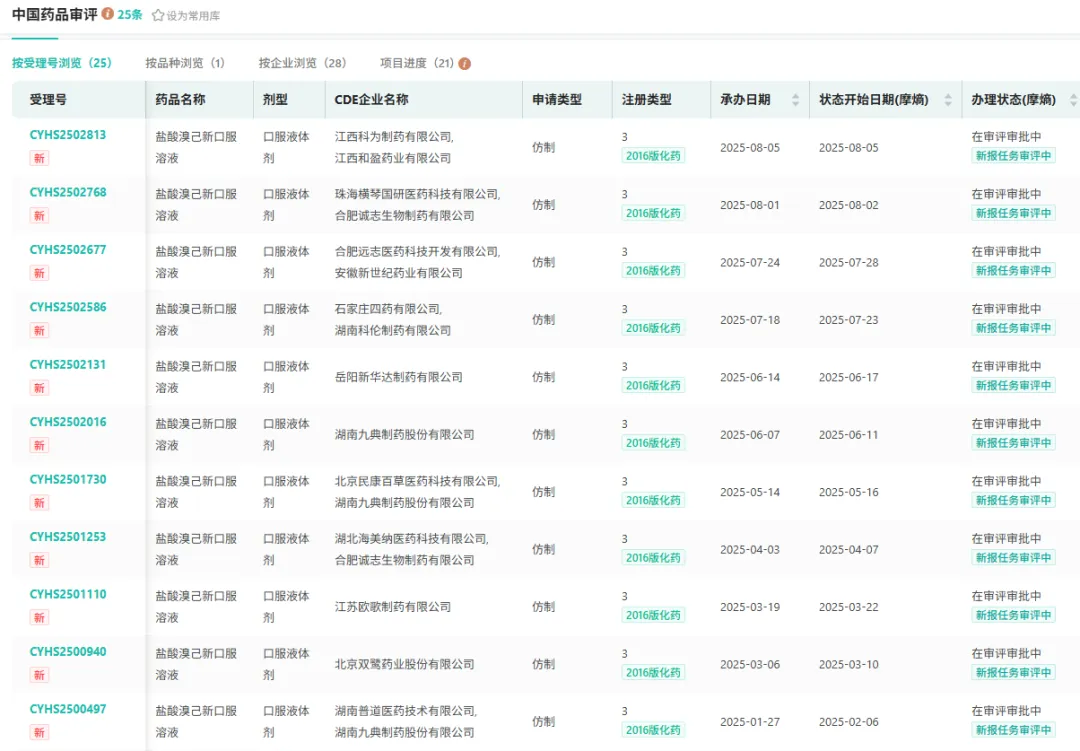Open acceptance number CYHS2502586 link
Viewport: 1080px width, 751px height.
[68, 307]
